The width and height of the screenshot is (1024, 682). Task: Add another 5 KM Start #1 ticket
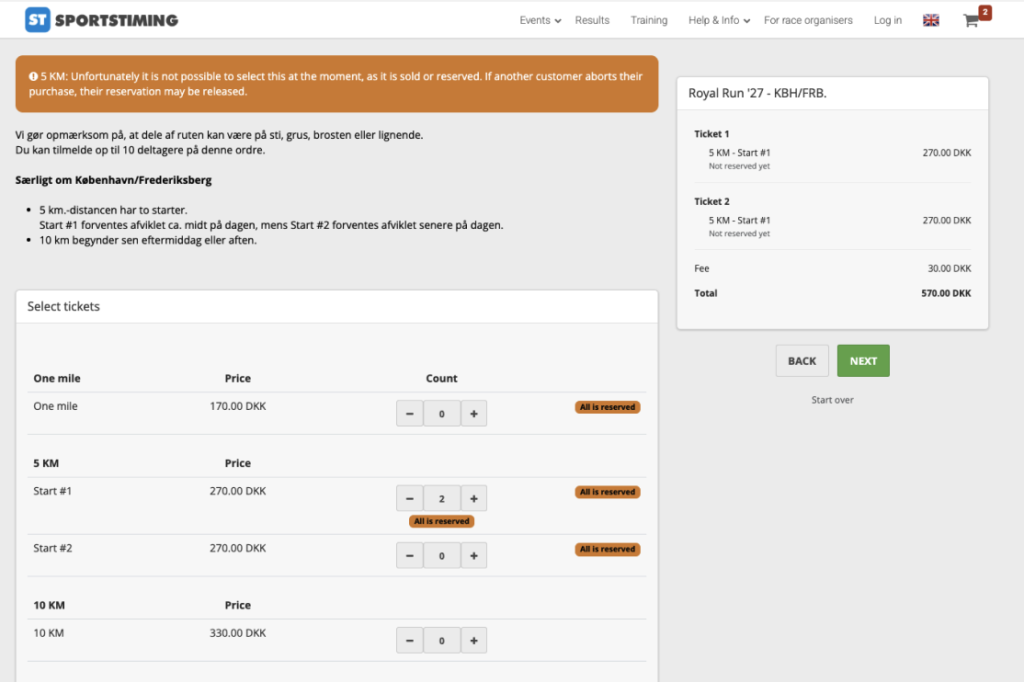474,498
